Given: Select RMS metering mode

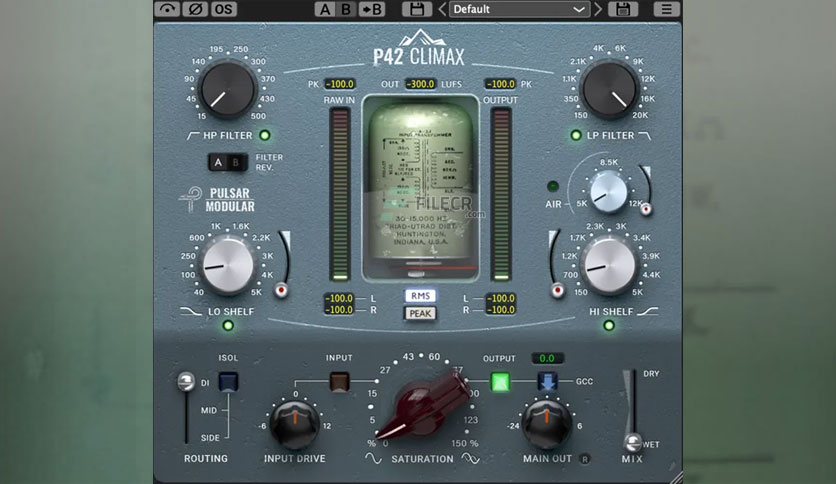Looking at the screenshot, I should (x=420, y=296).
